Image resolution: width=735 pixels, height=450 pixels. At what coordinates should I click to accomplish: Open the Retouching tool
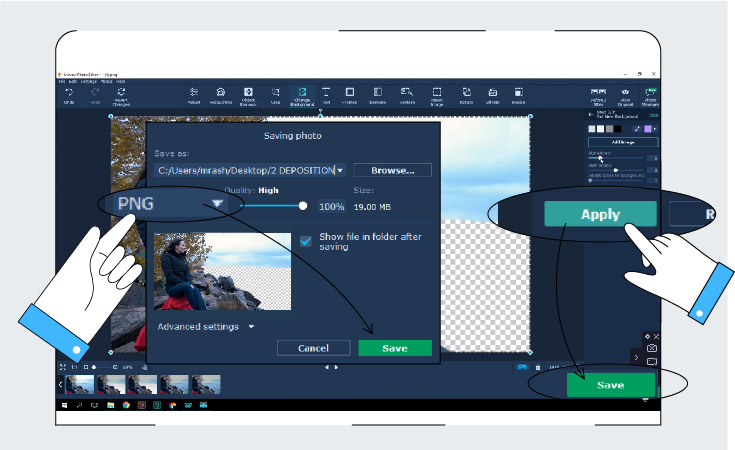point(220,95)
